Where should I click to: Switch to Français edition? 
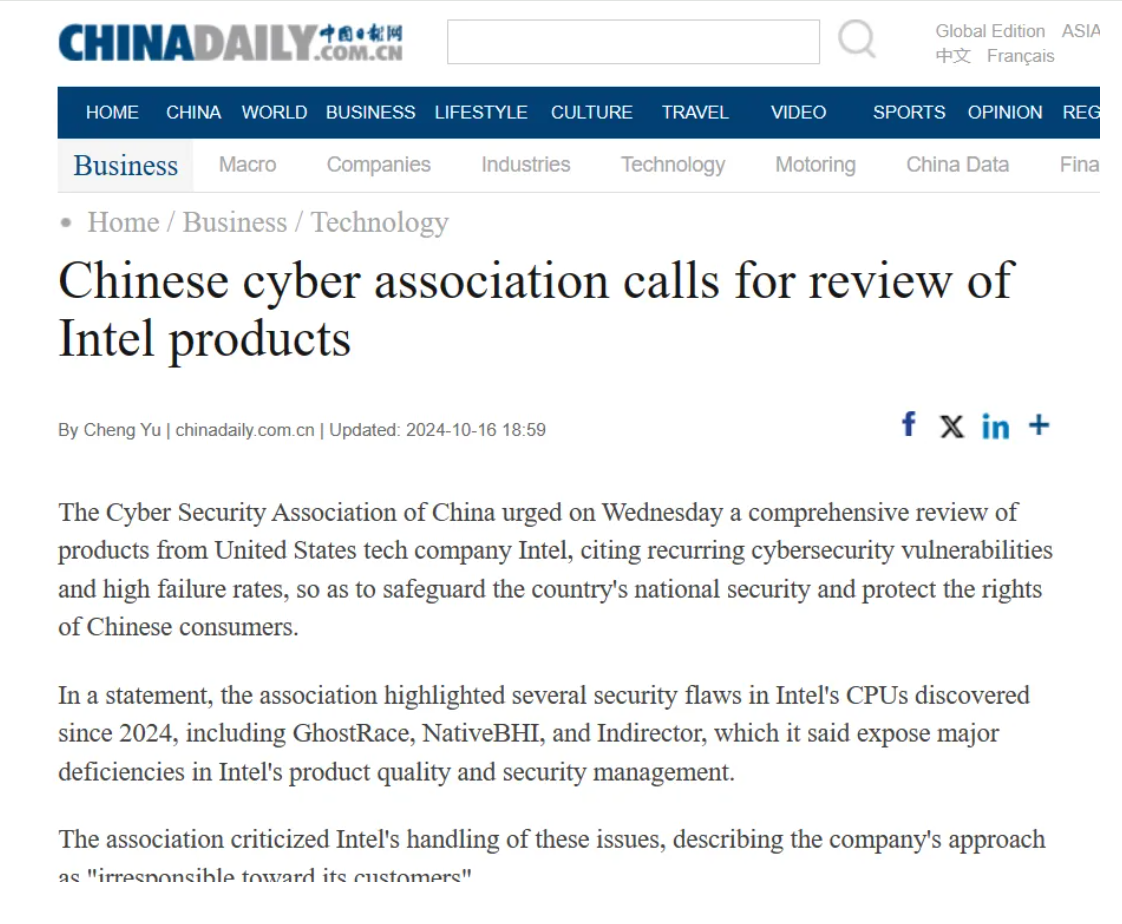pos(1020,56)
